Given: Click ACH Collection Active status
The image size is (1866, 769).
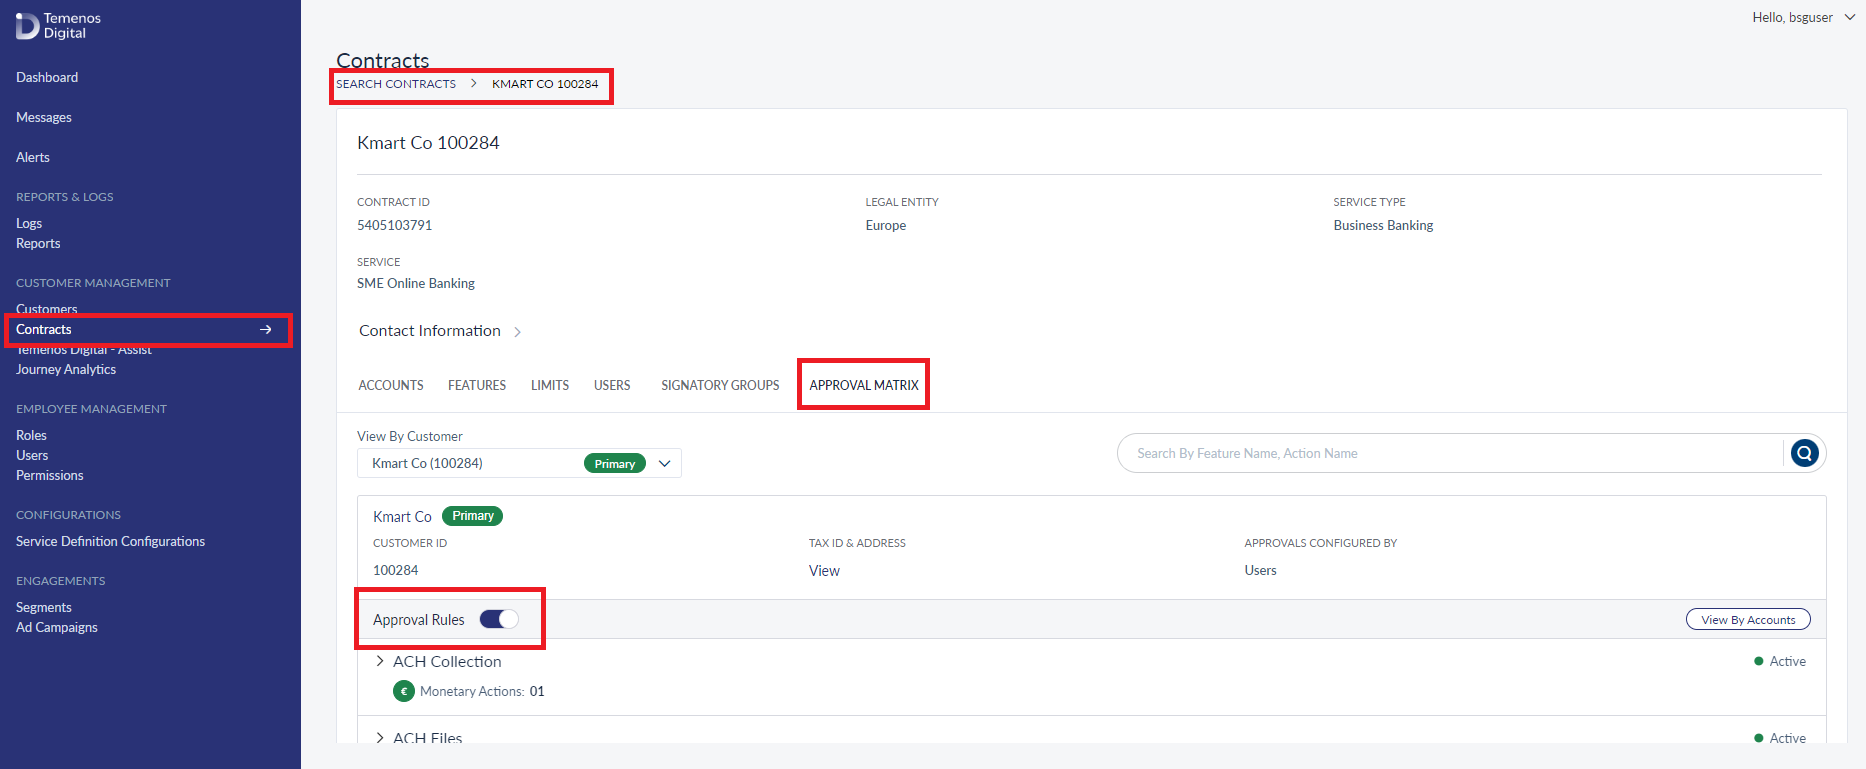Looking at the screenshot, I should click(x=1780, y=661).
